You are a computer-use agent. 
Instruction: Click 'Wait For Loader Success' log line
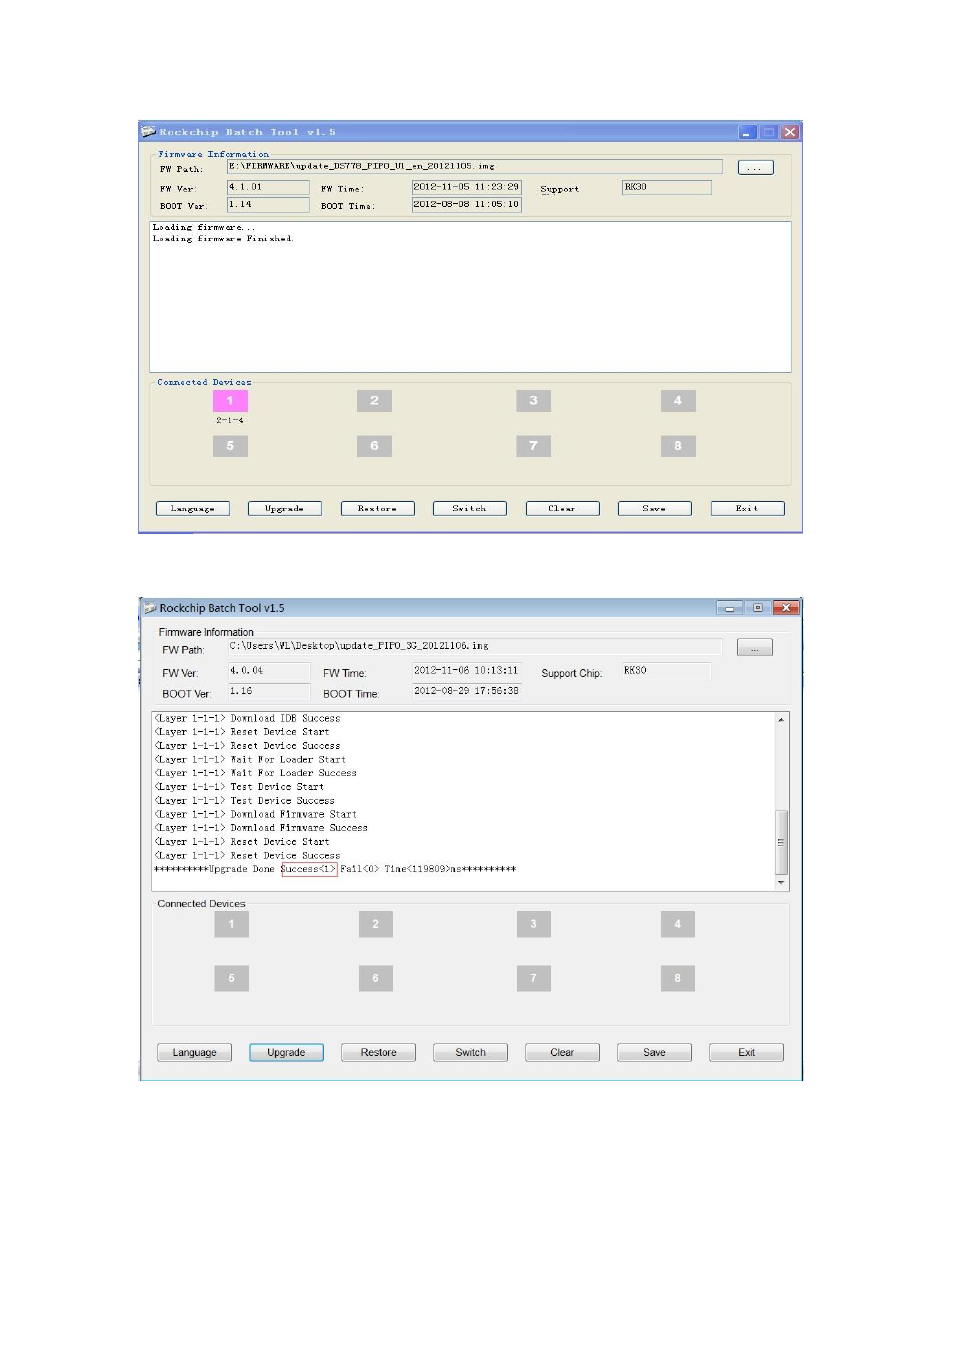click(256, 773)
